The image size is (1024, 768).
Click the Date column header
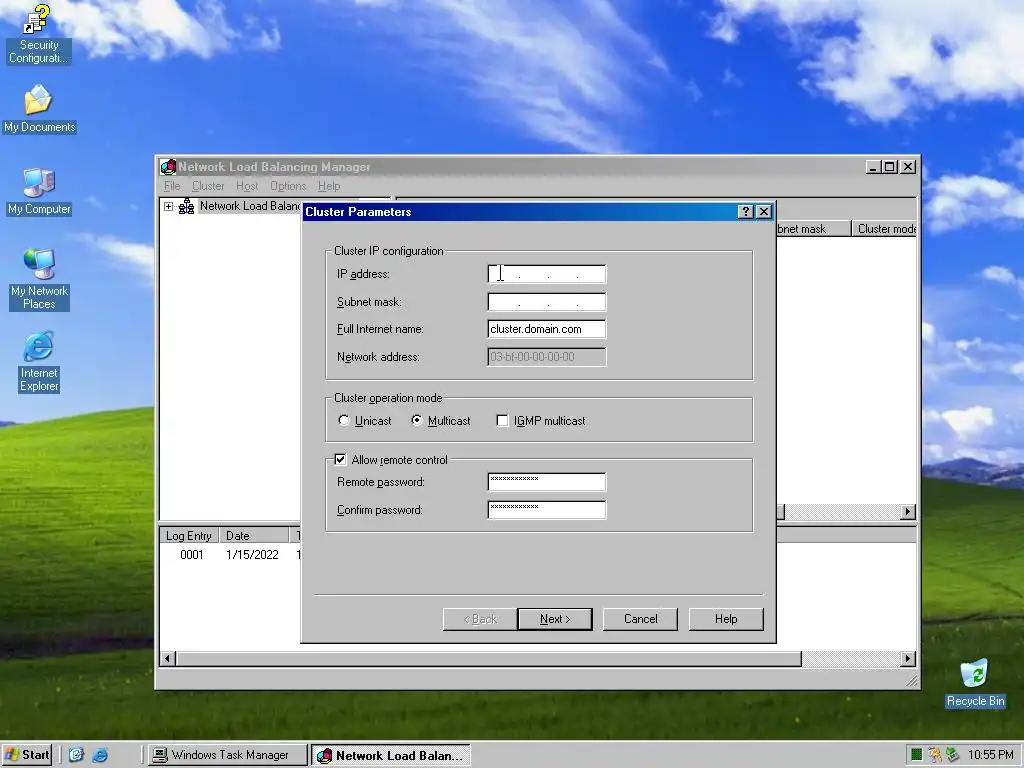click(253, 536)
